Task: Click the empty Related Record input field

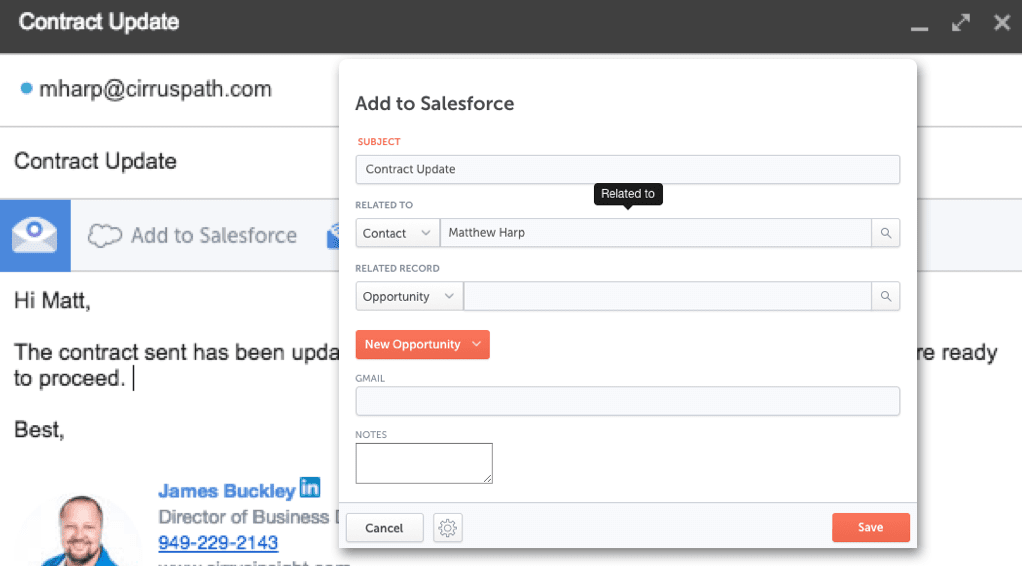Action: point(667,296)
